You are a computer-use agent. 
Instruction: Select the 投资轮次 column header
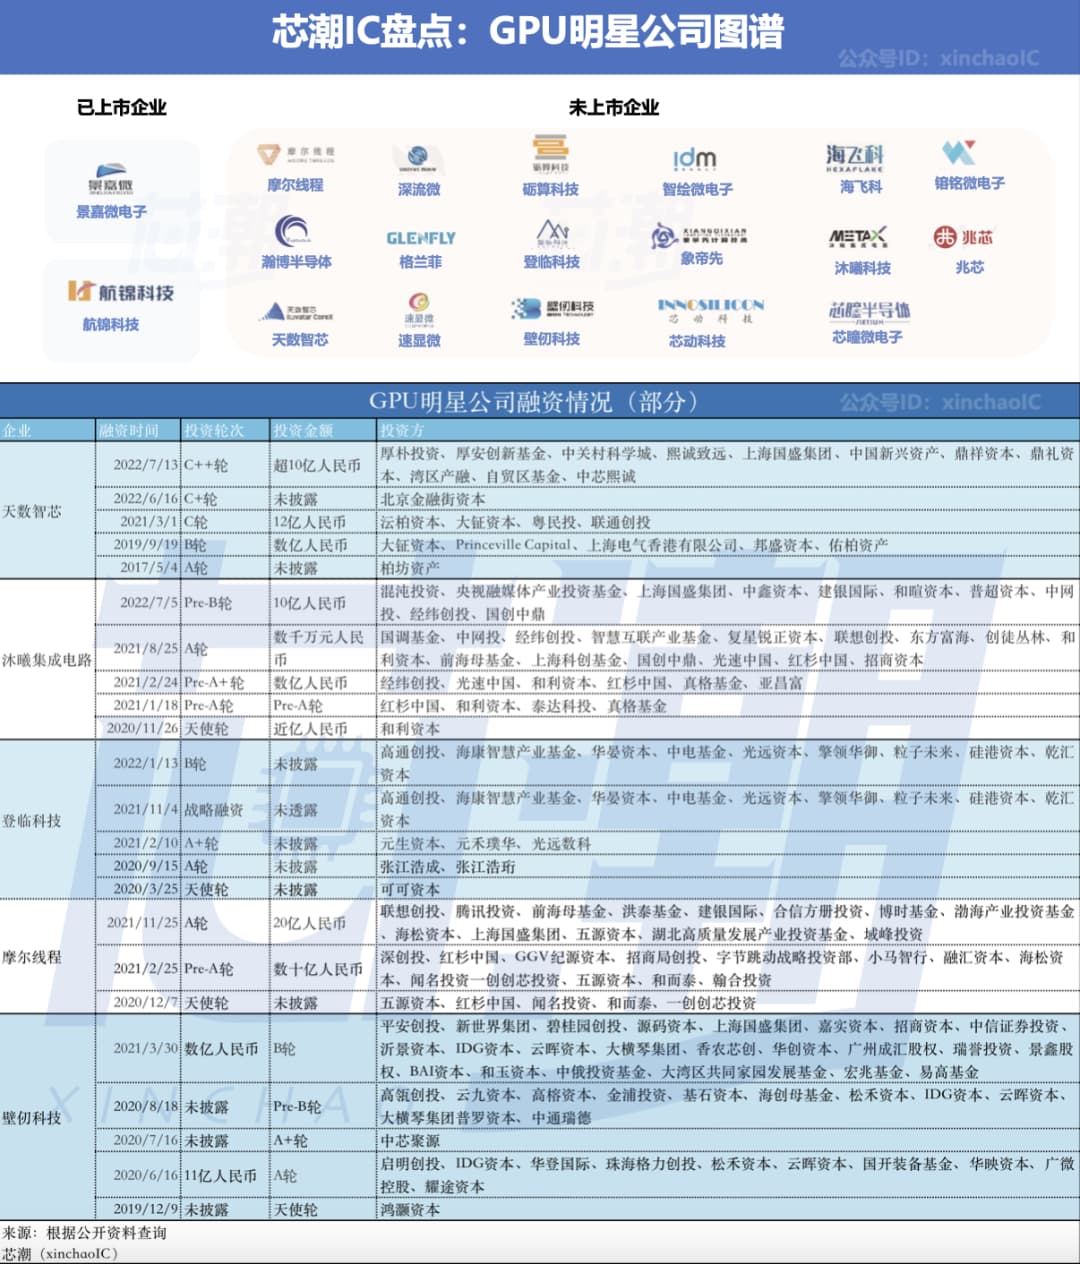(214, 431)
